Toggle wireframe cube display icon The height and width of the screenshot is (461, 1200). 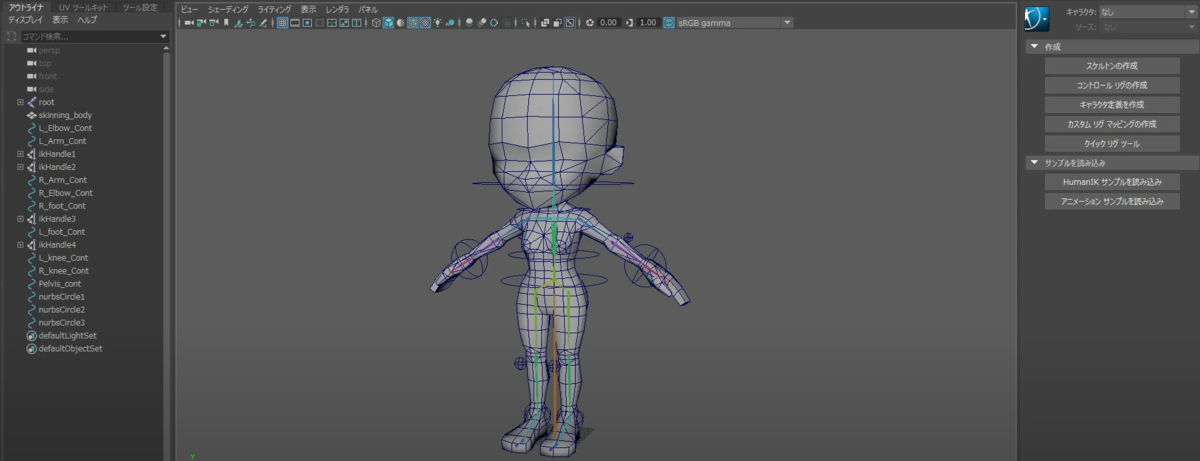[x=376, y=22]
